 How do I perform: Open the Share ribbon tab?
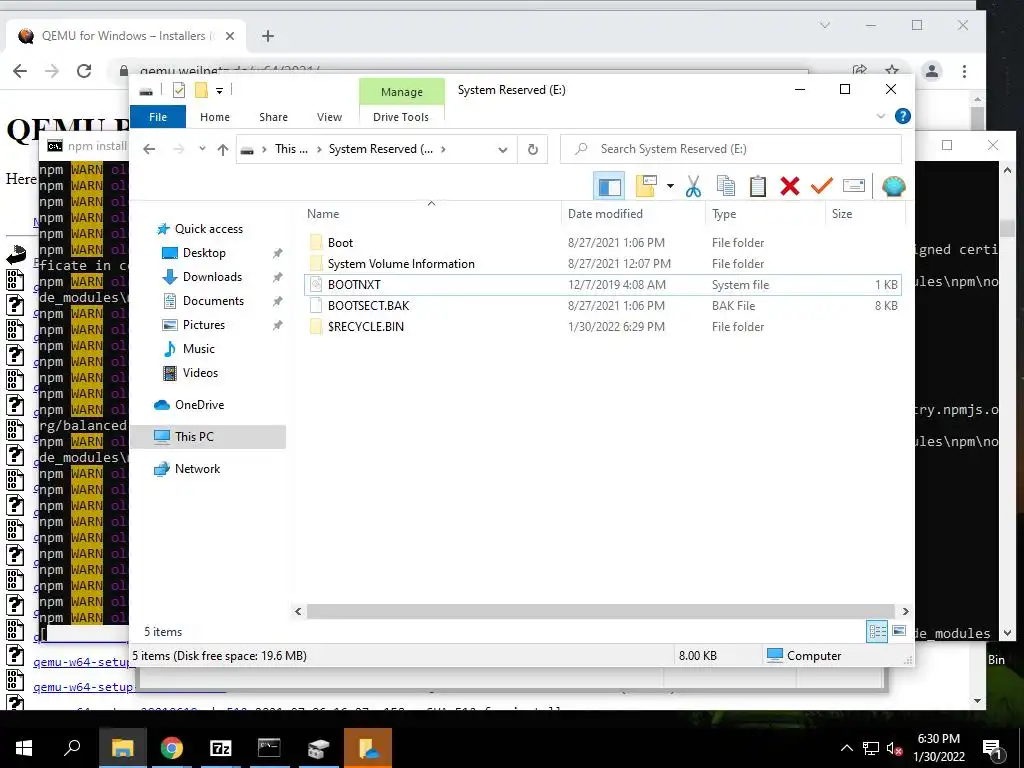[273, 117]
